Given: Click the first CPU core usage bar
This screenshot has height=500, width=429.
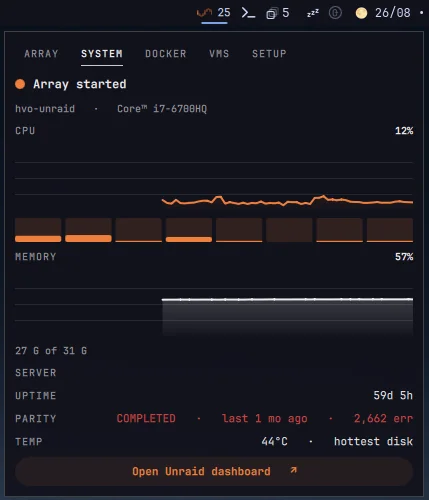Looking at the screenshot, I should (38, 230).
